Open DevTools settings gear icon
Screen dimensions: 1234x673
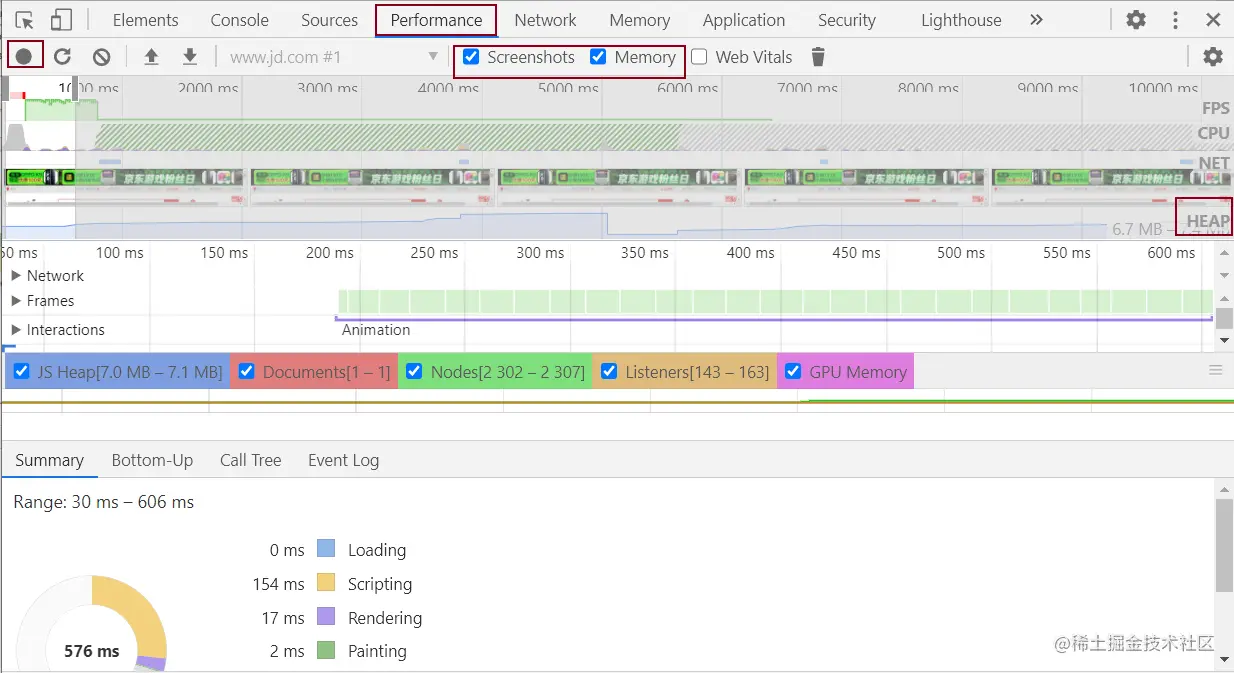1136,20
